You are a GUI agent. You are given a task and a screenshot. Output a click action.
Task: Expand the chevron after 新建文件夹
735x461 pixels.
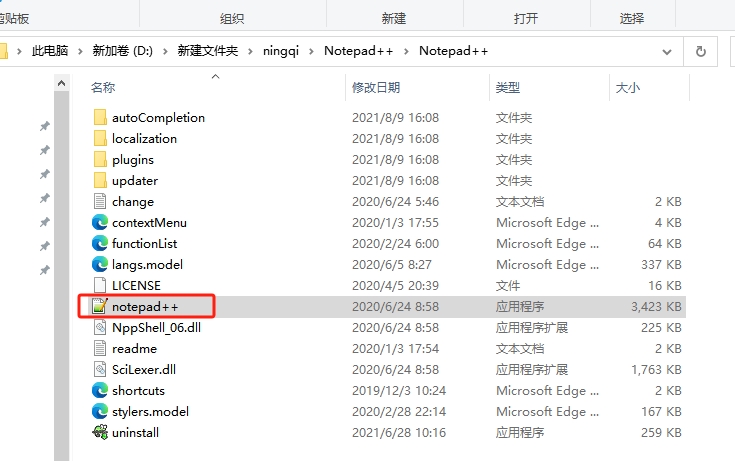click(x=250, y=51)
